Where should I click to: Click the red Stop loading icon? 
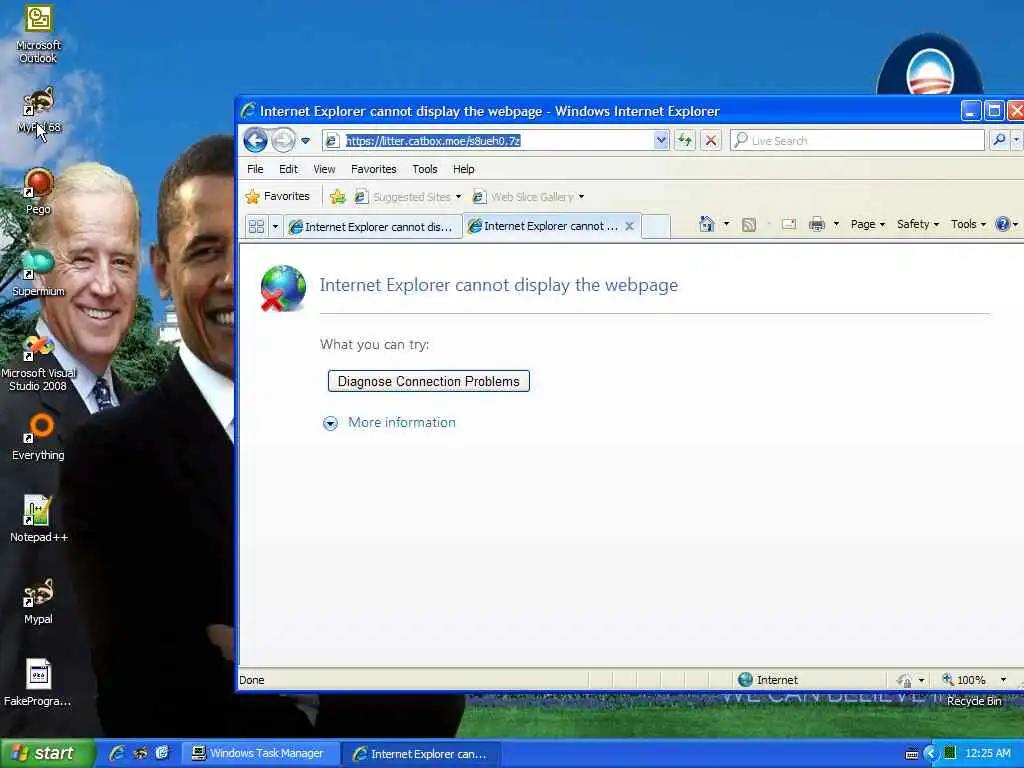point(711,140)
